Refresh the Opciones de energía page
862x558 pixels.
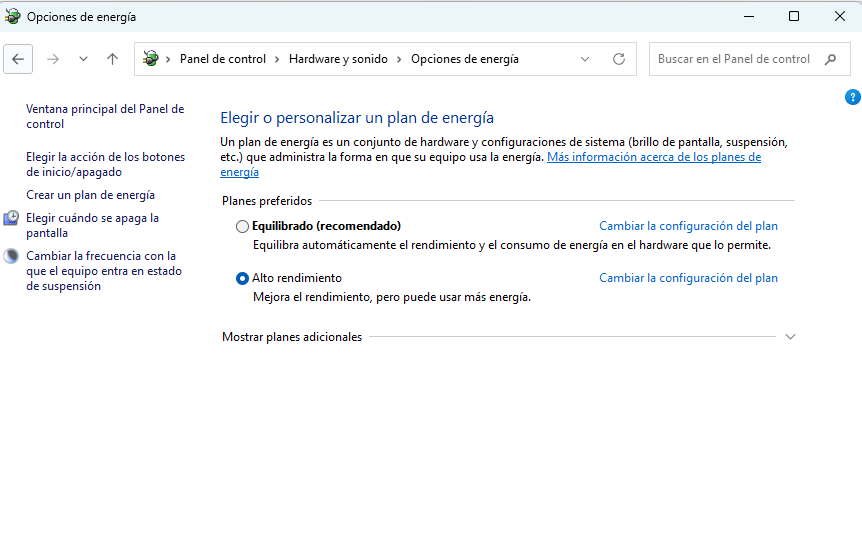[x=619, y=59]
